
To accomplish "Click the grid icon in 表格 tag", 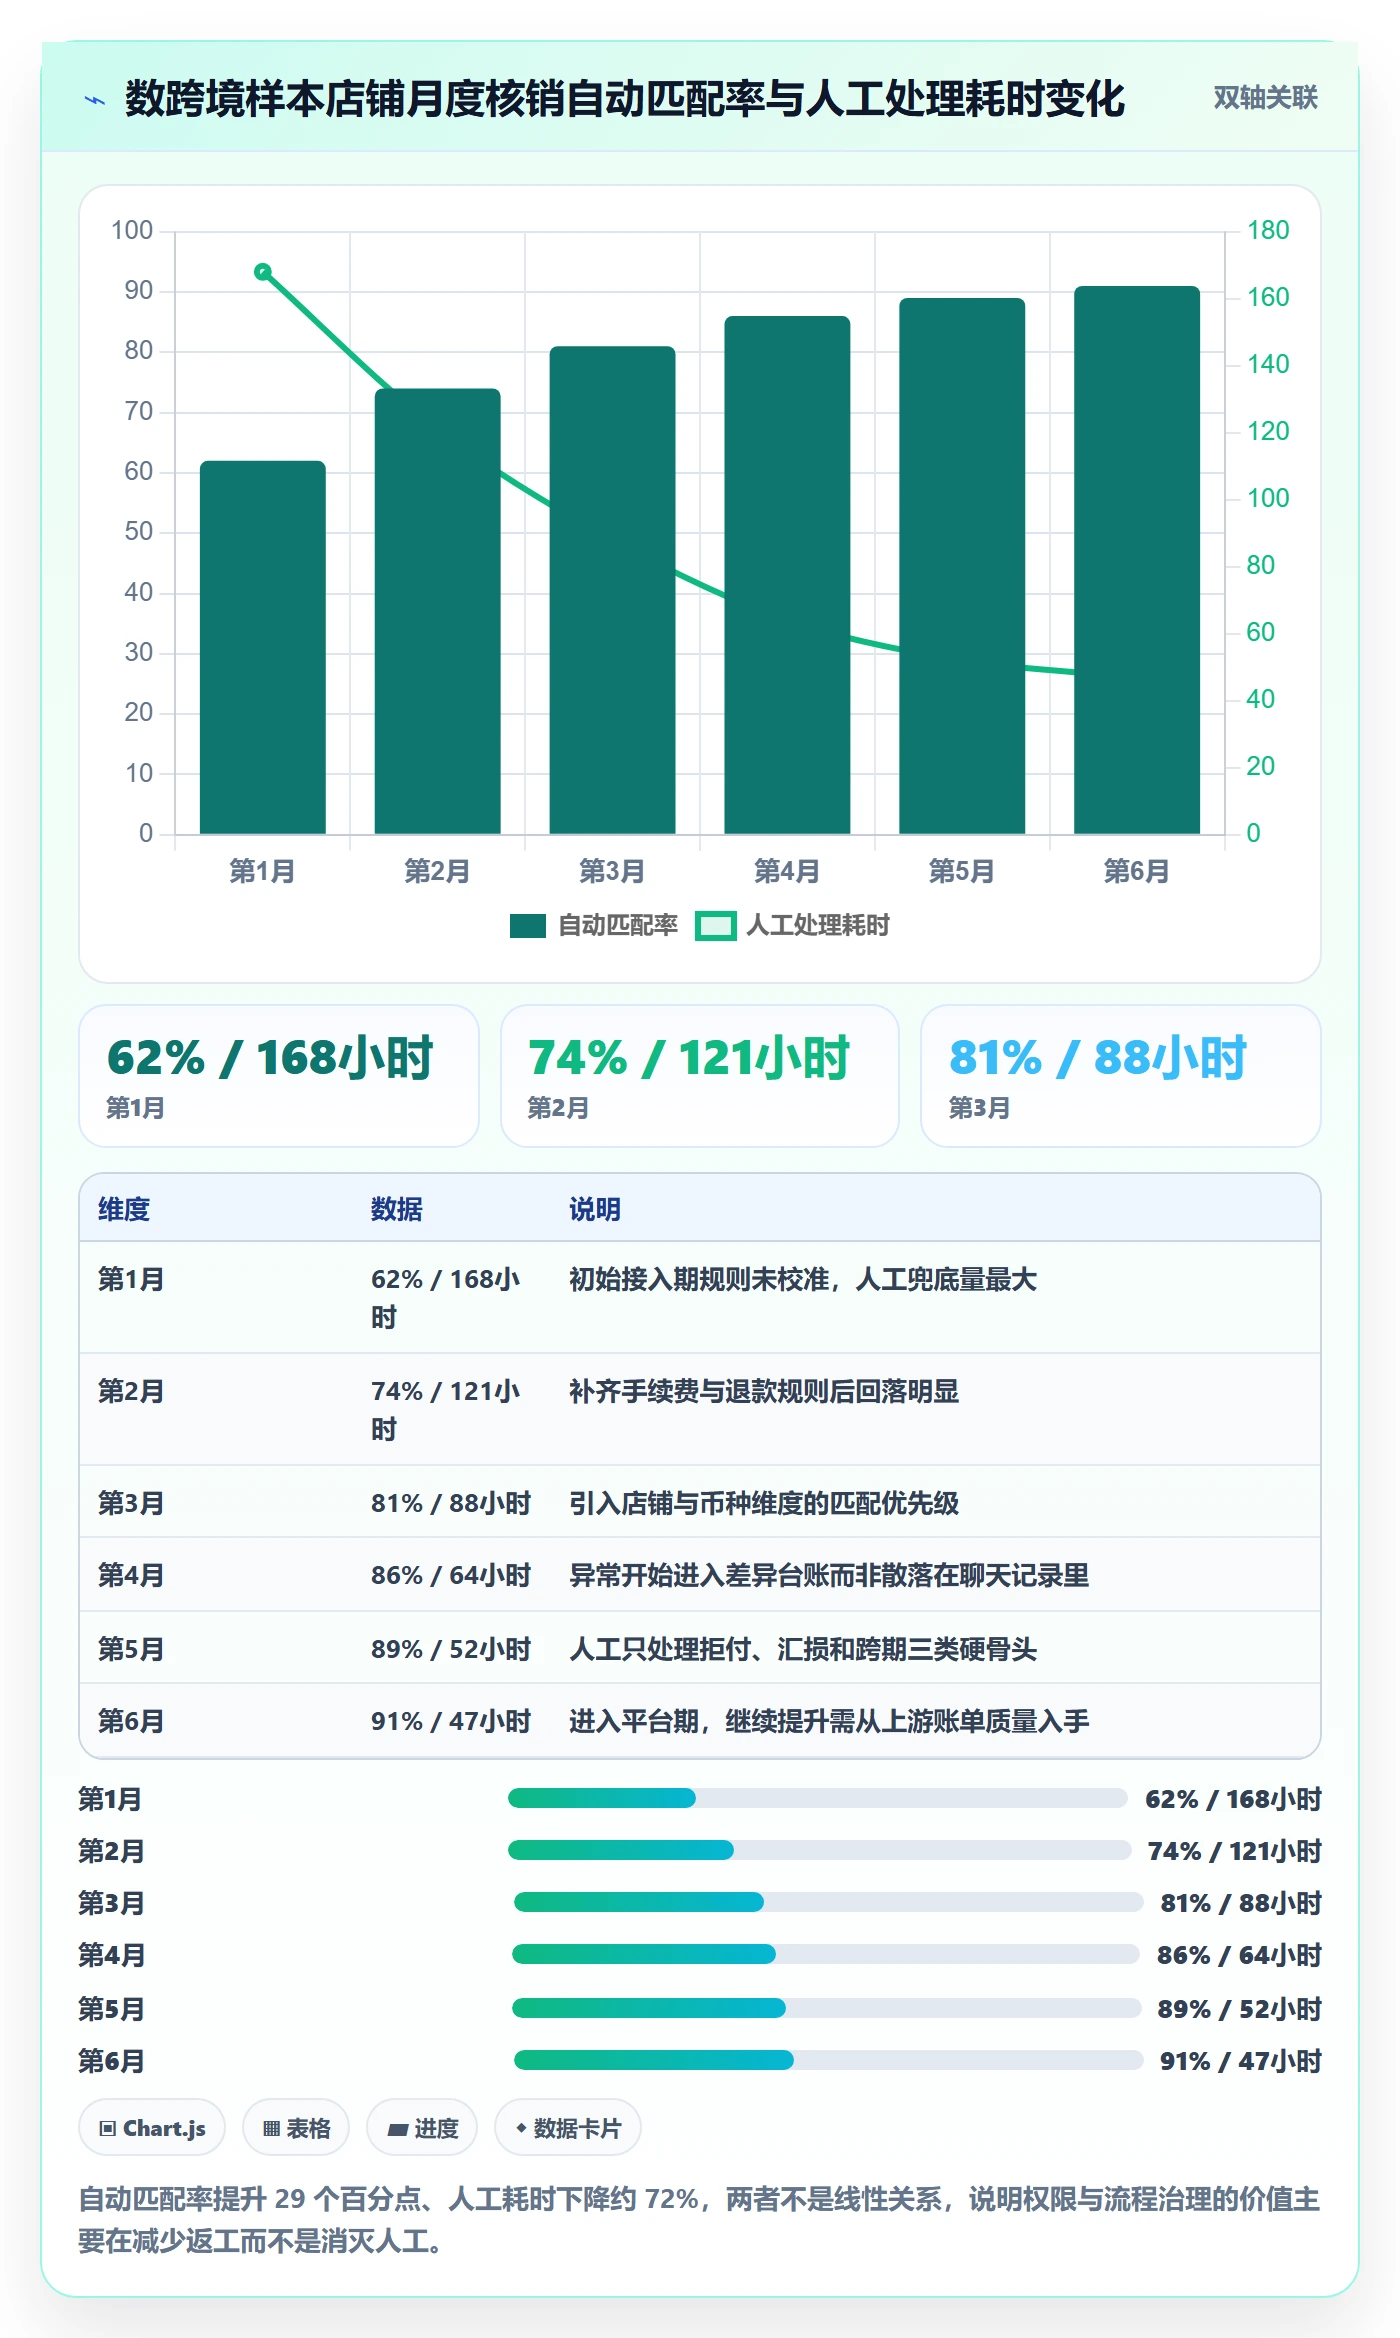I will (x=271, y=2128).
